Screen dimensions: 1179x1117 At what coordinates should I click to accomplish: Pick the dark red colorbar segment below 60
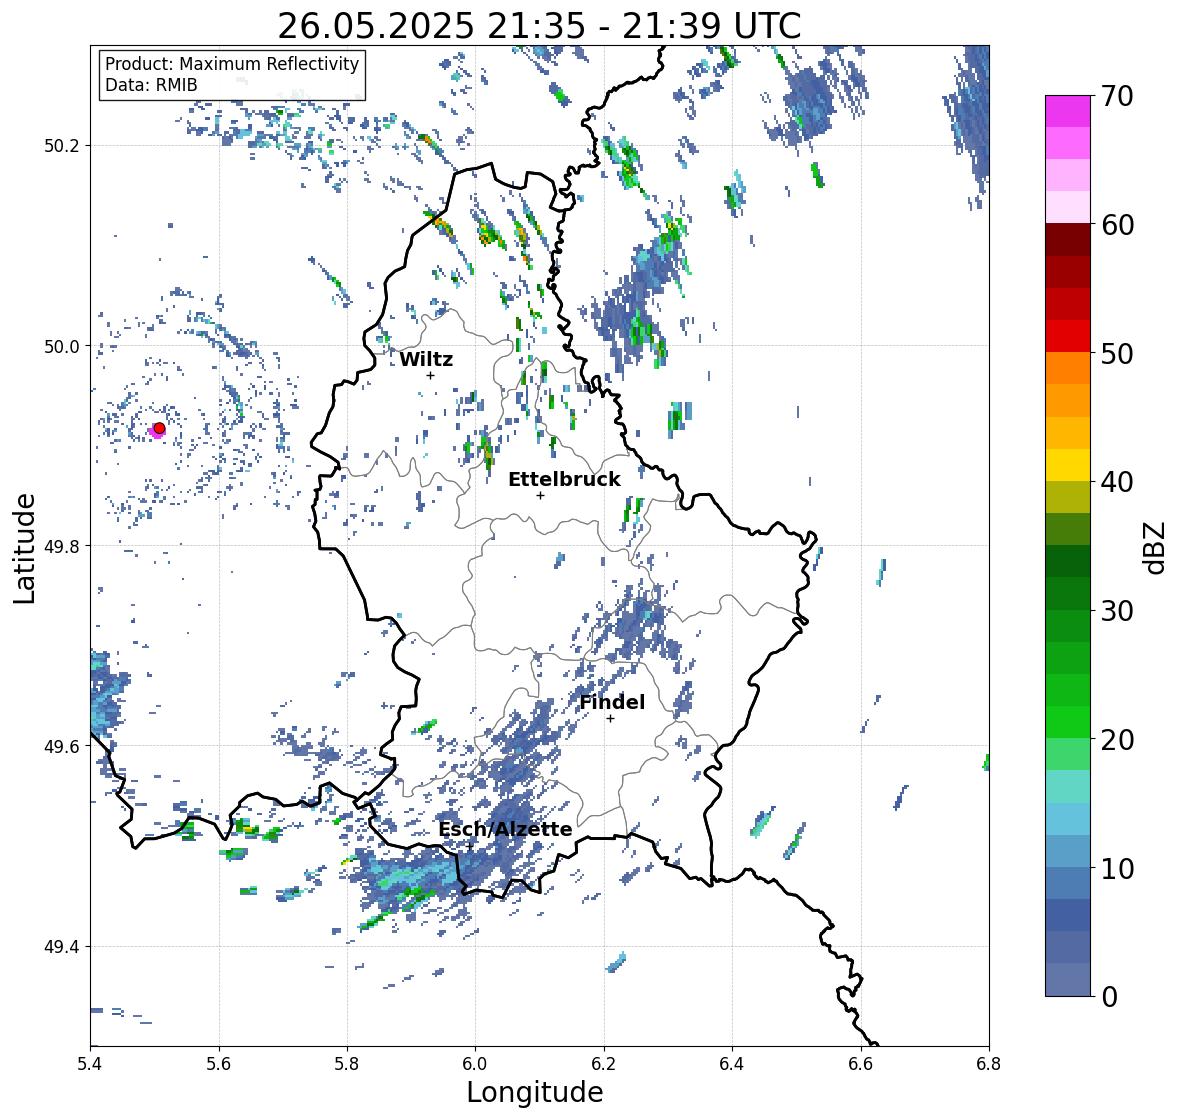click(x=1068, y=240)
